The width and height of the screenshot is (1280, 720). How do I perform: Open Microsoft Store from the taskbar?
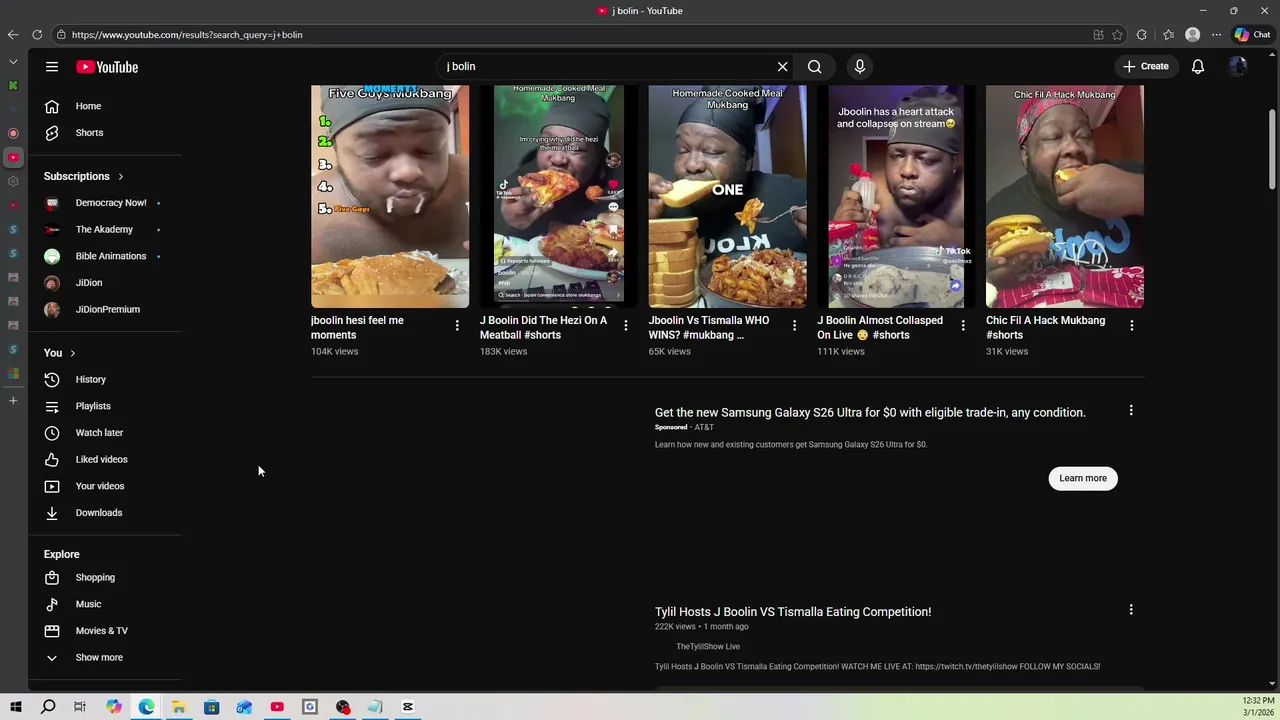point(211,707)
